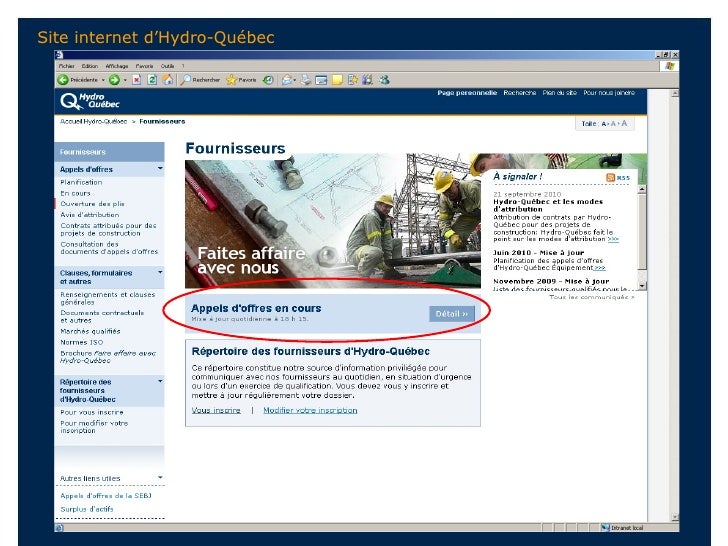Viewport: 728px width, 546px height.
Task: Click the Messenger people toolbar icon
Action: (x=384, y=80)
